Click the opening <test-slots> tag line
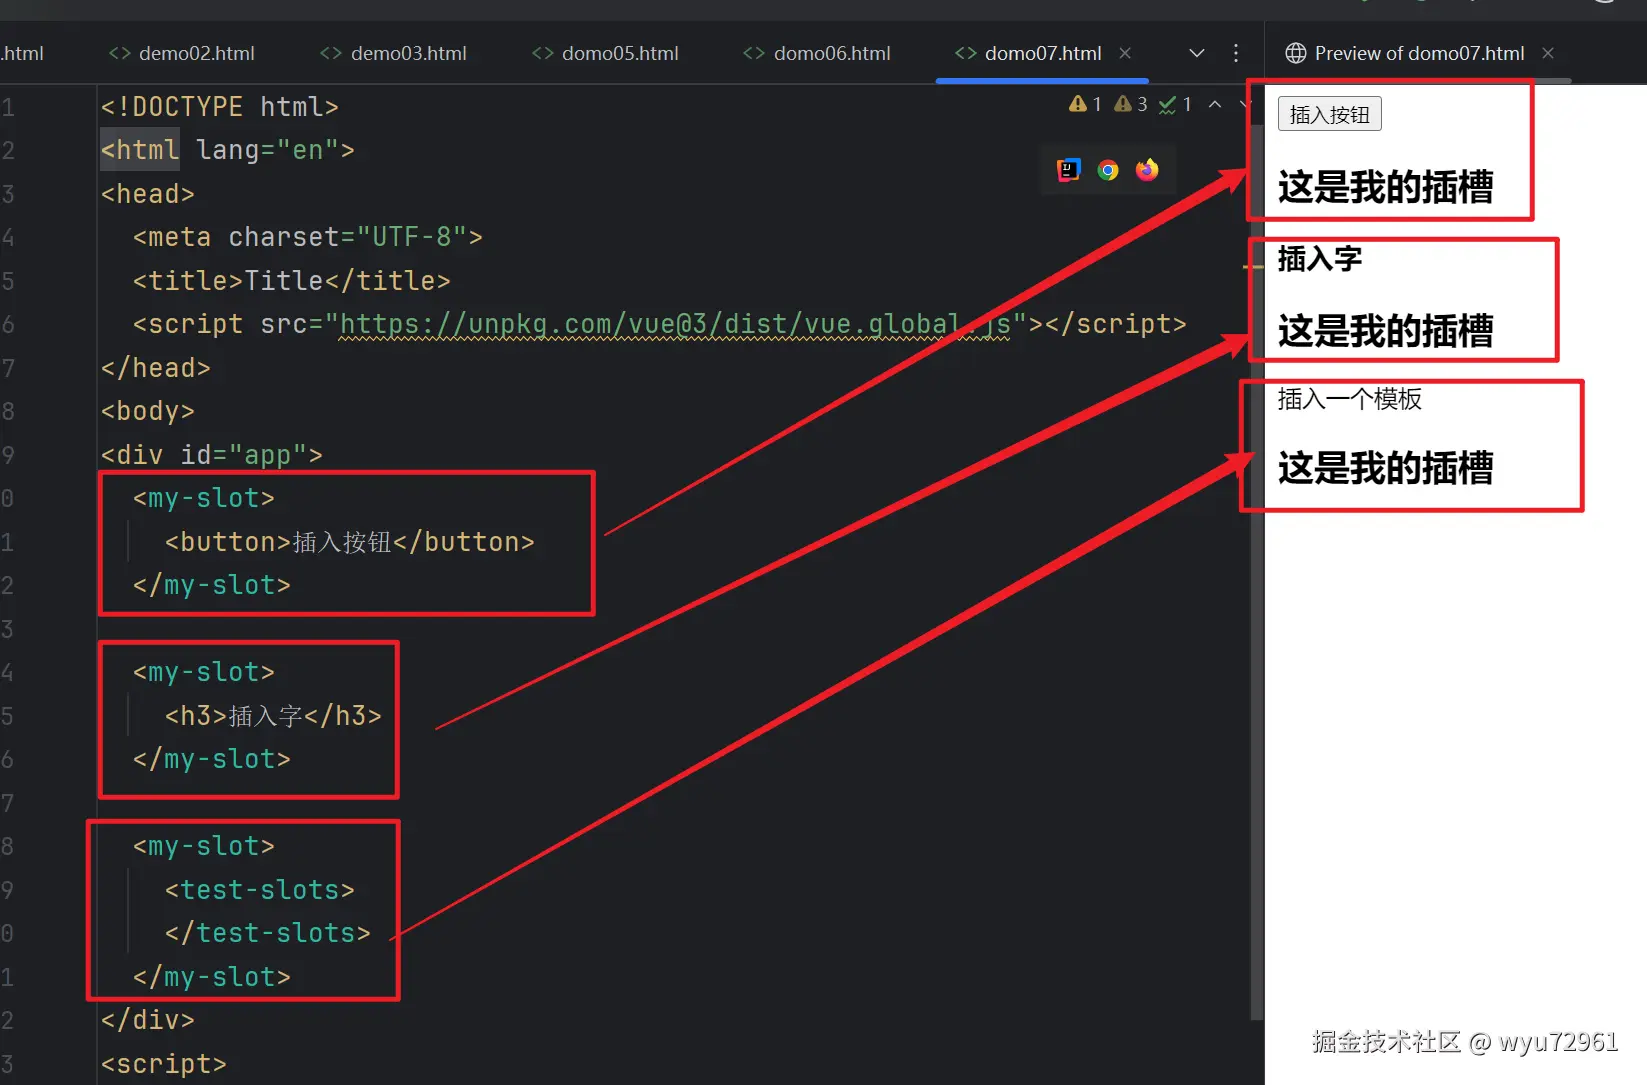This screenshot has height=1085, width=1647. 260,890
